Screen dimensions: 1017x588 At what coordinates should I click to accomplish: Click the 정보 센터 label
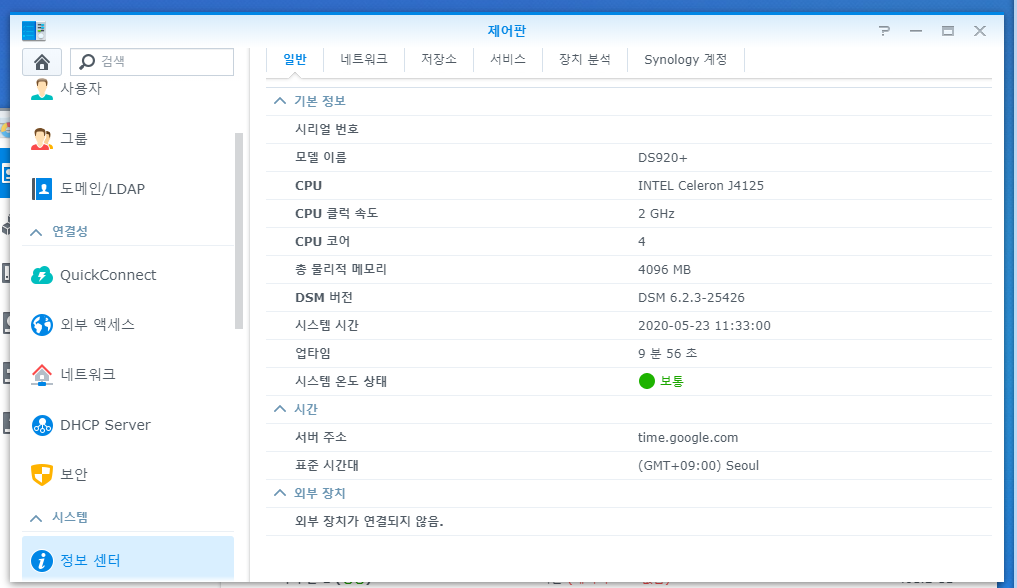point(90,561)
